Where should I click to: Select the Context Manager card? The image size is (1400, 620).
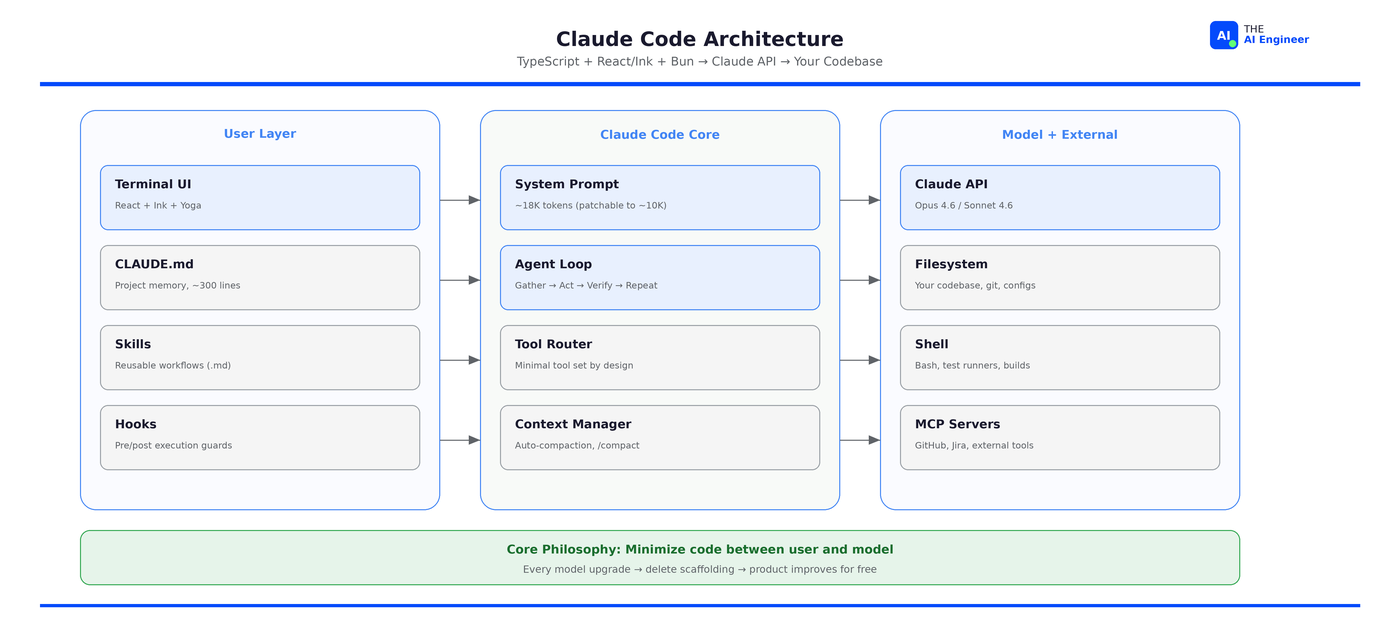pyautogui.click(x=660, y=438)
